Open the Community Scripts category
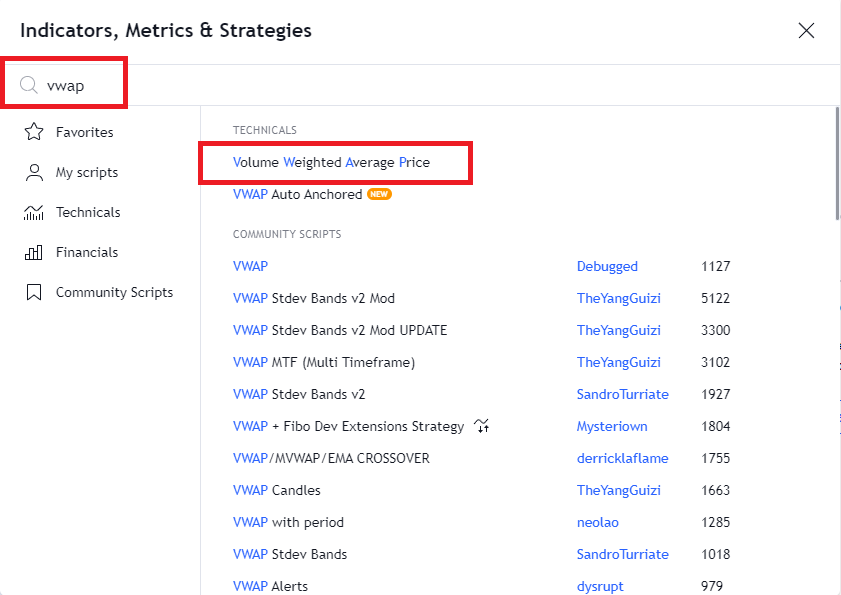841x595 pixels. click(x=114, y=292)
